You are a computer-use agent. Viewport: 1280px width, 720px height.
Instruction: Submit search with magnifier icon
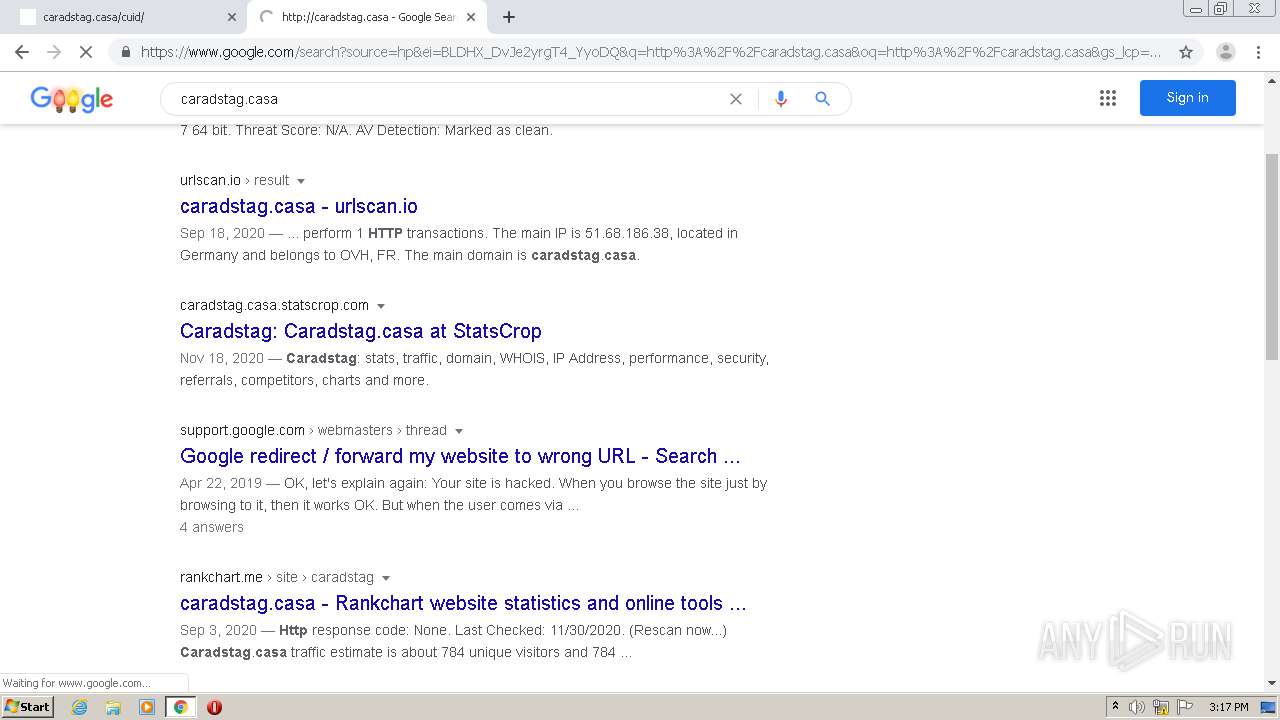tap(822, 99)
